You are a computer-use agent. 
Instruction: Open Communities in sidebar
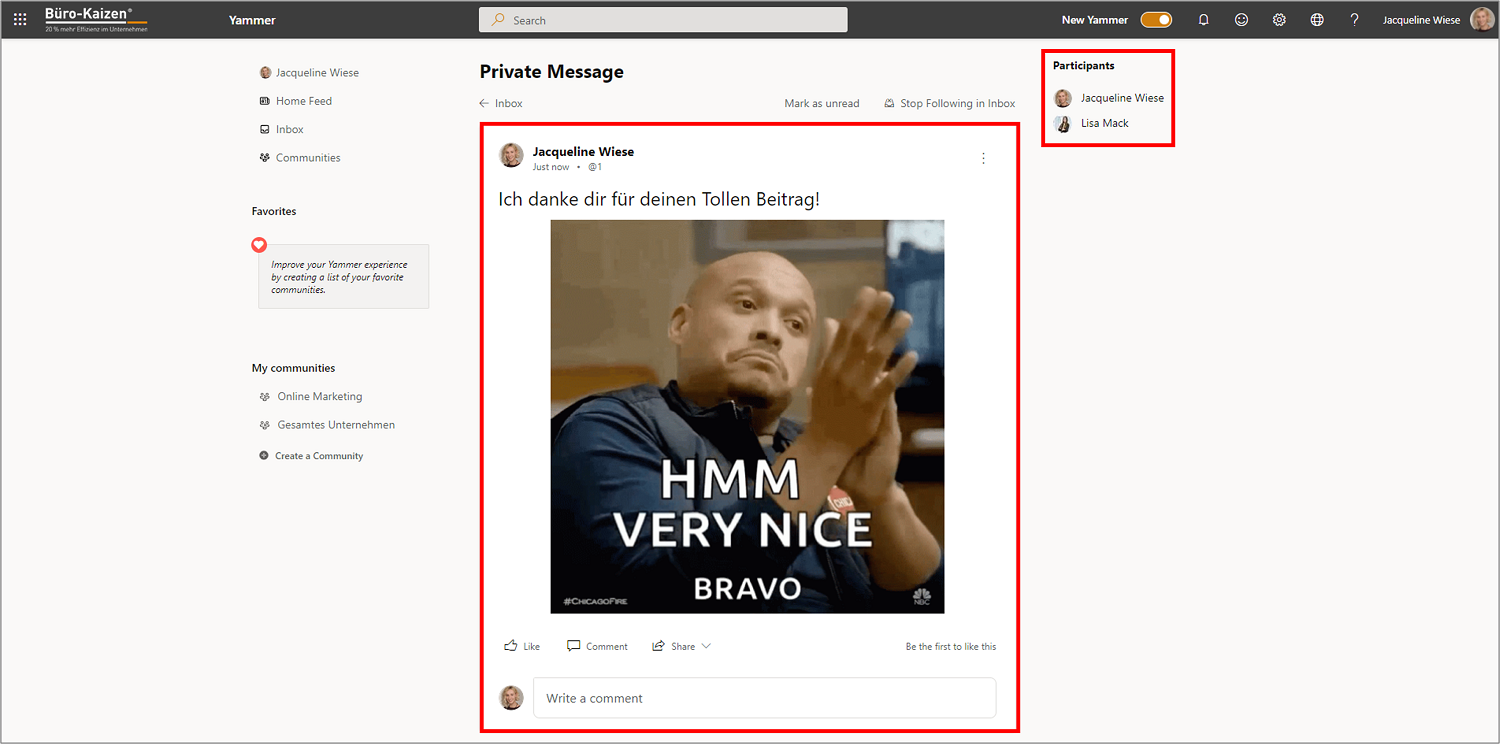308,158
